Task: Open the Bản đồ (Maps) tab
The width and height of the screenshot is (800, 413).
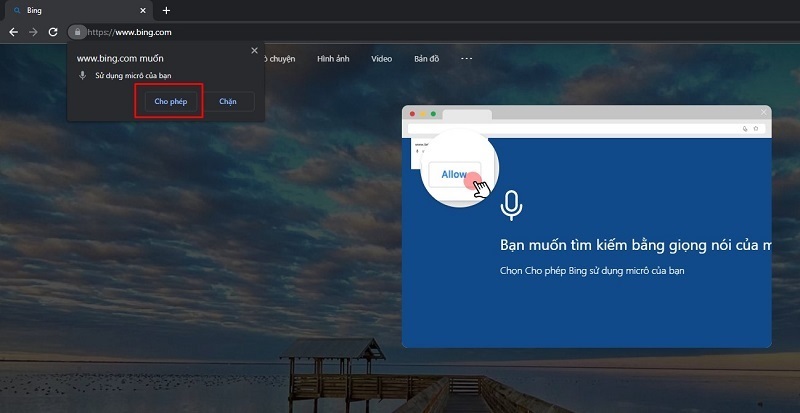Action: coord(427,59)
